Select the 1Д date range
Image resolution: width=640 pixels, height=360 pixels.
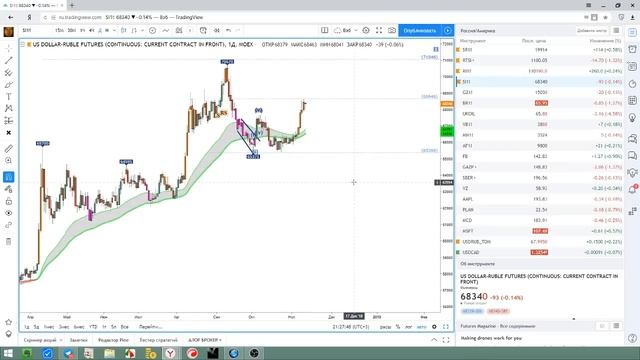[27, 327]
